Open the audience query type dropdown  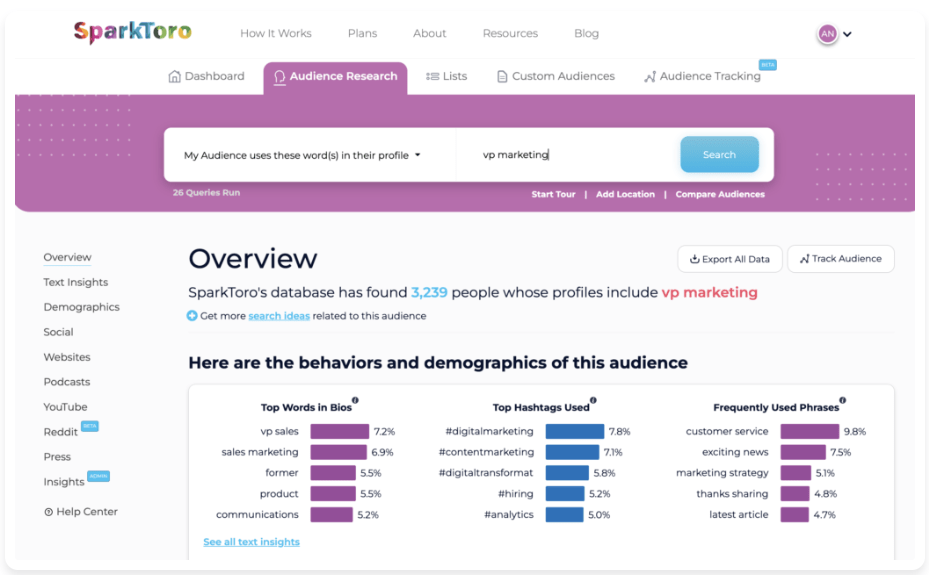[x=302, y=155]
